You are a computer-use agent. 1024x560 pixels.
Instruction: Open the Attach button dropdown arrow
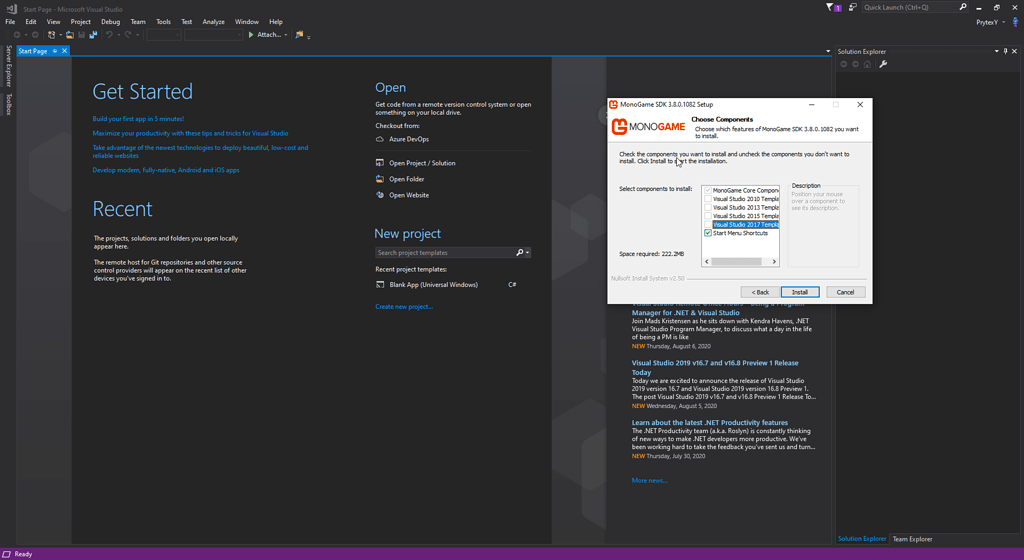[x=285, y=35]
